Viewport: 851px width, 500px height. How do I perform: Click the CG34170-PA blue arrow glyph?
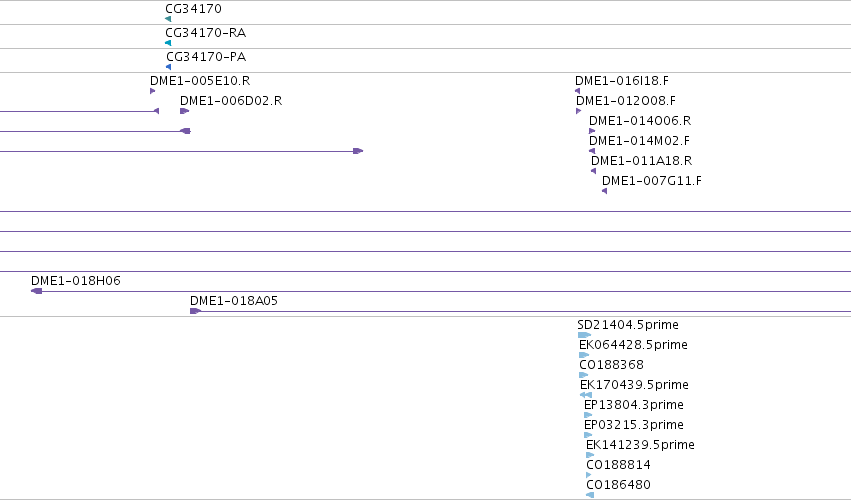pyautogui.click(x=168, y=67)
